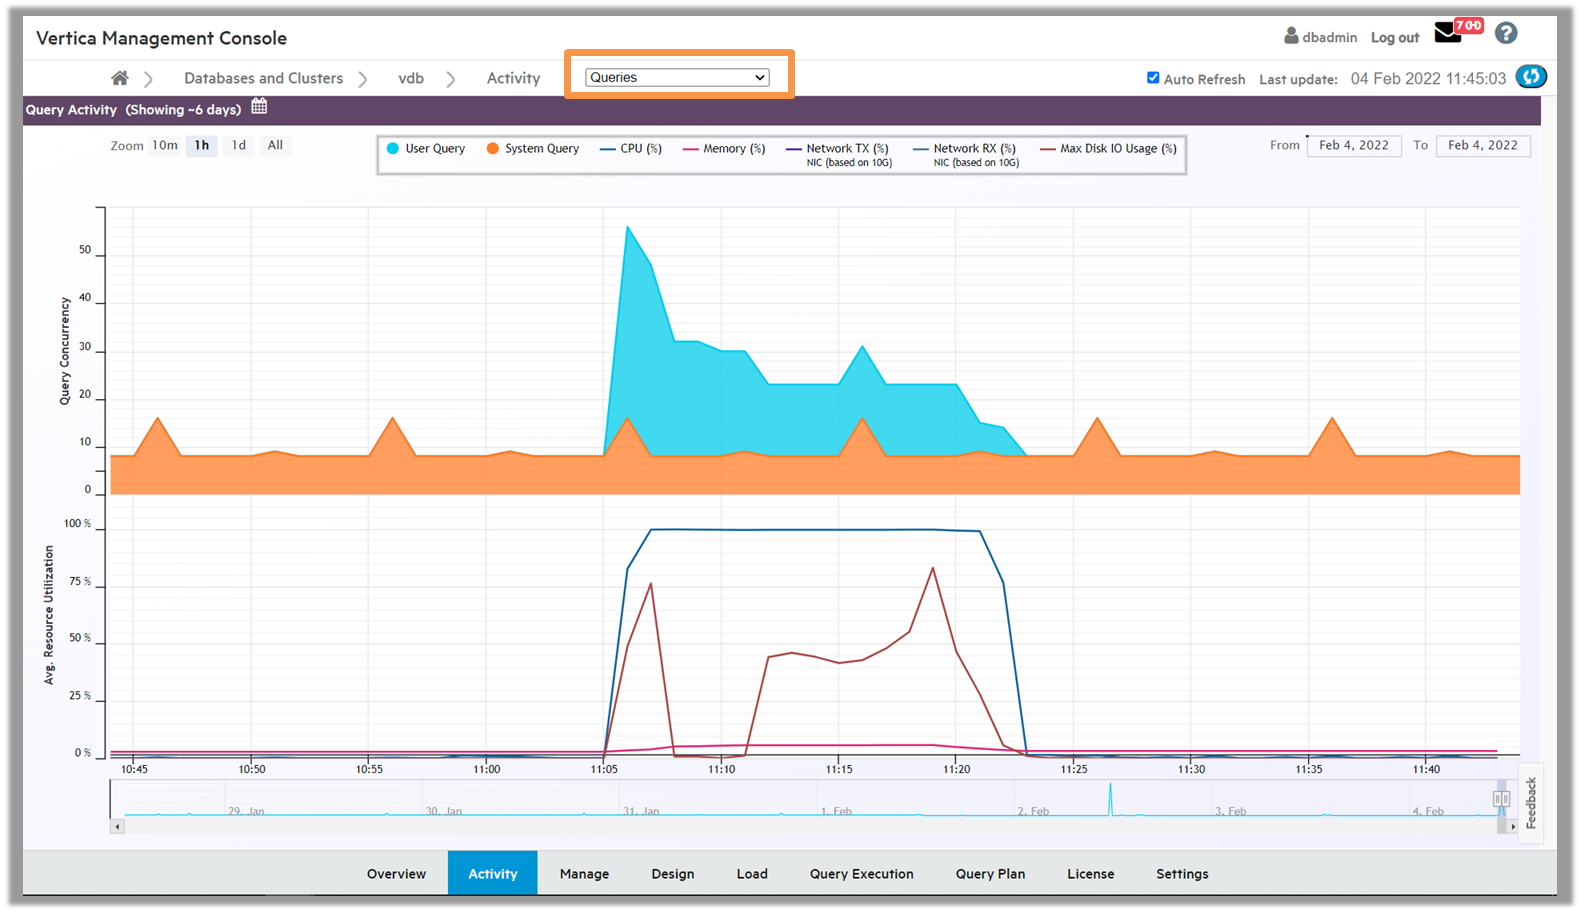Click the dbadmin user icon

click(1291, 36)
